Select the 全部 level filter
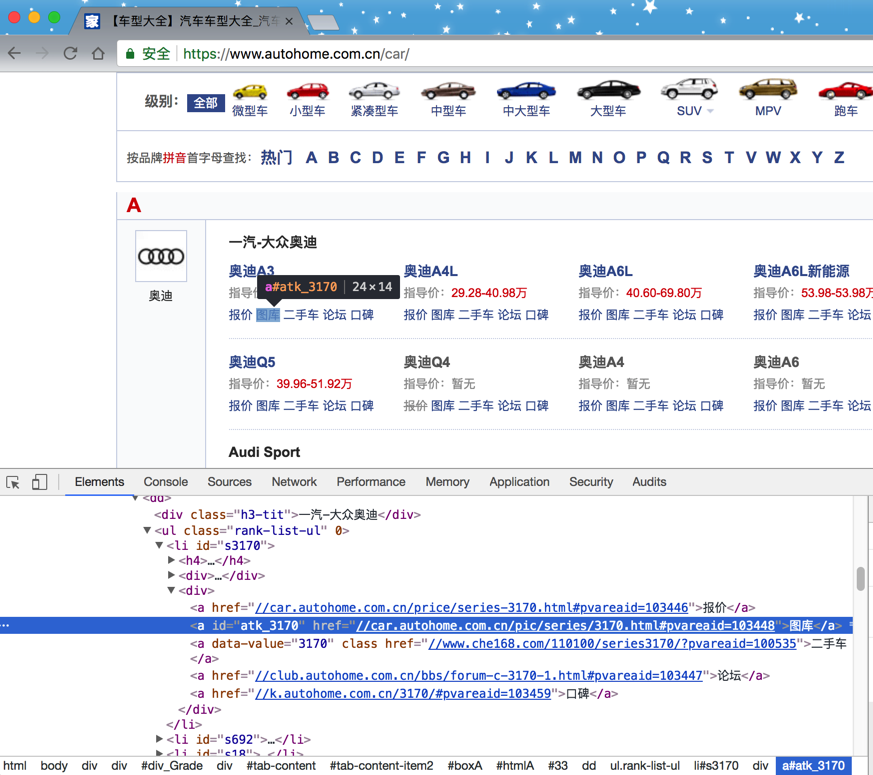 click(x=205, y=103)
